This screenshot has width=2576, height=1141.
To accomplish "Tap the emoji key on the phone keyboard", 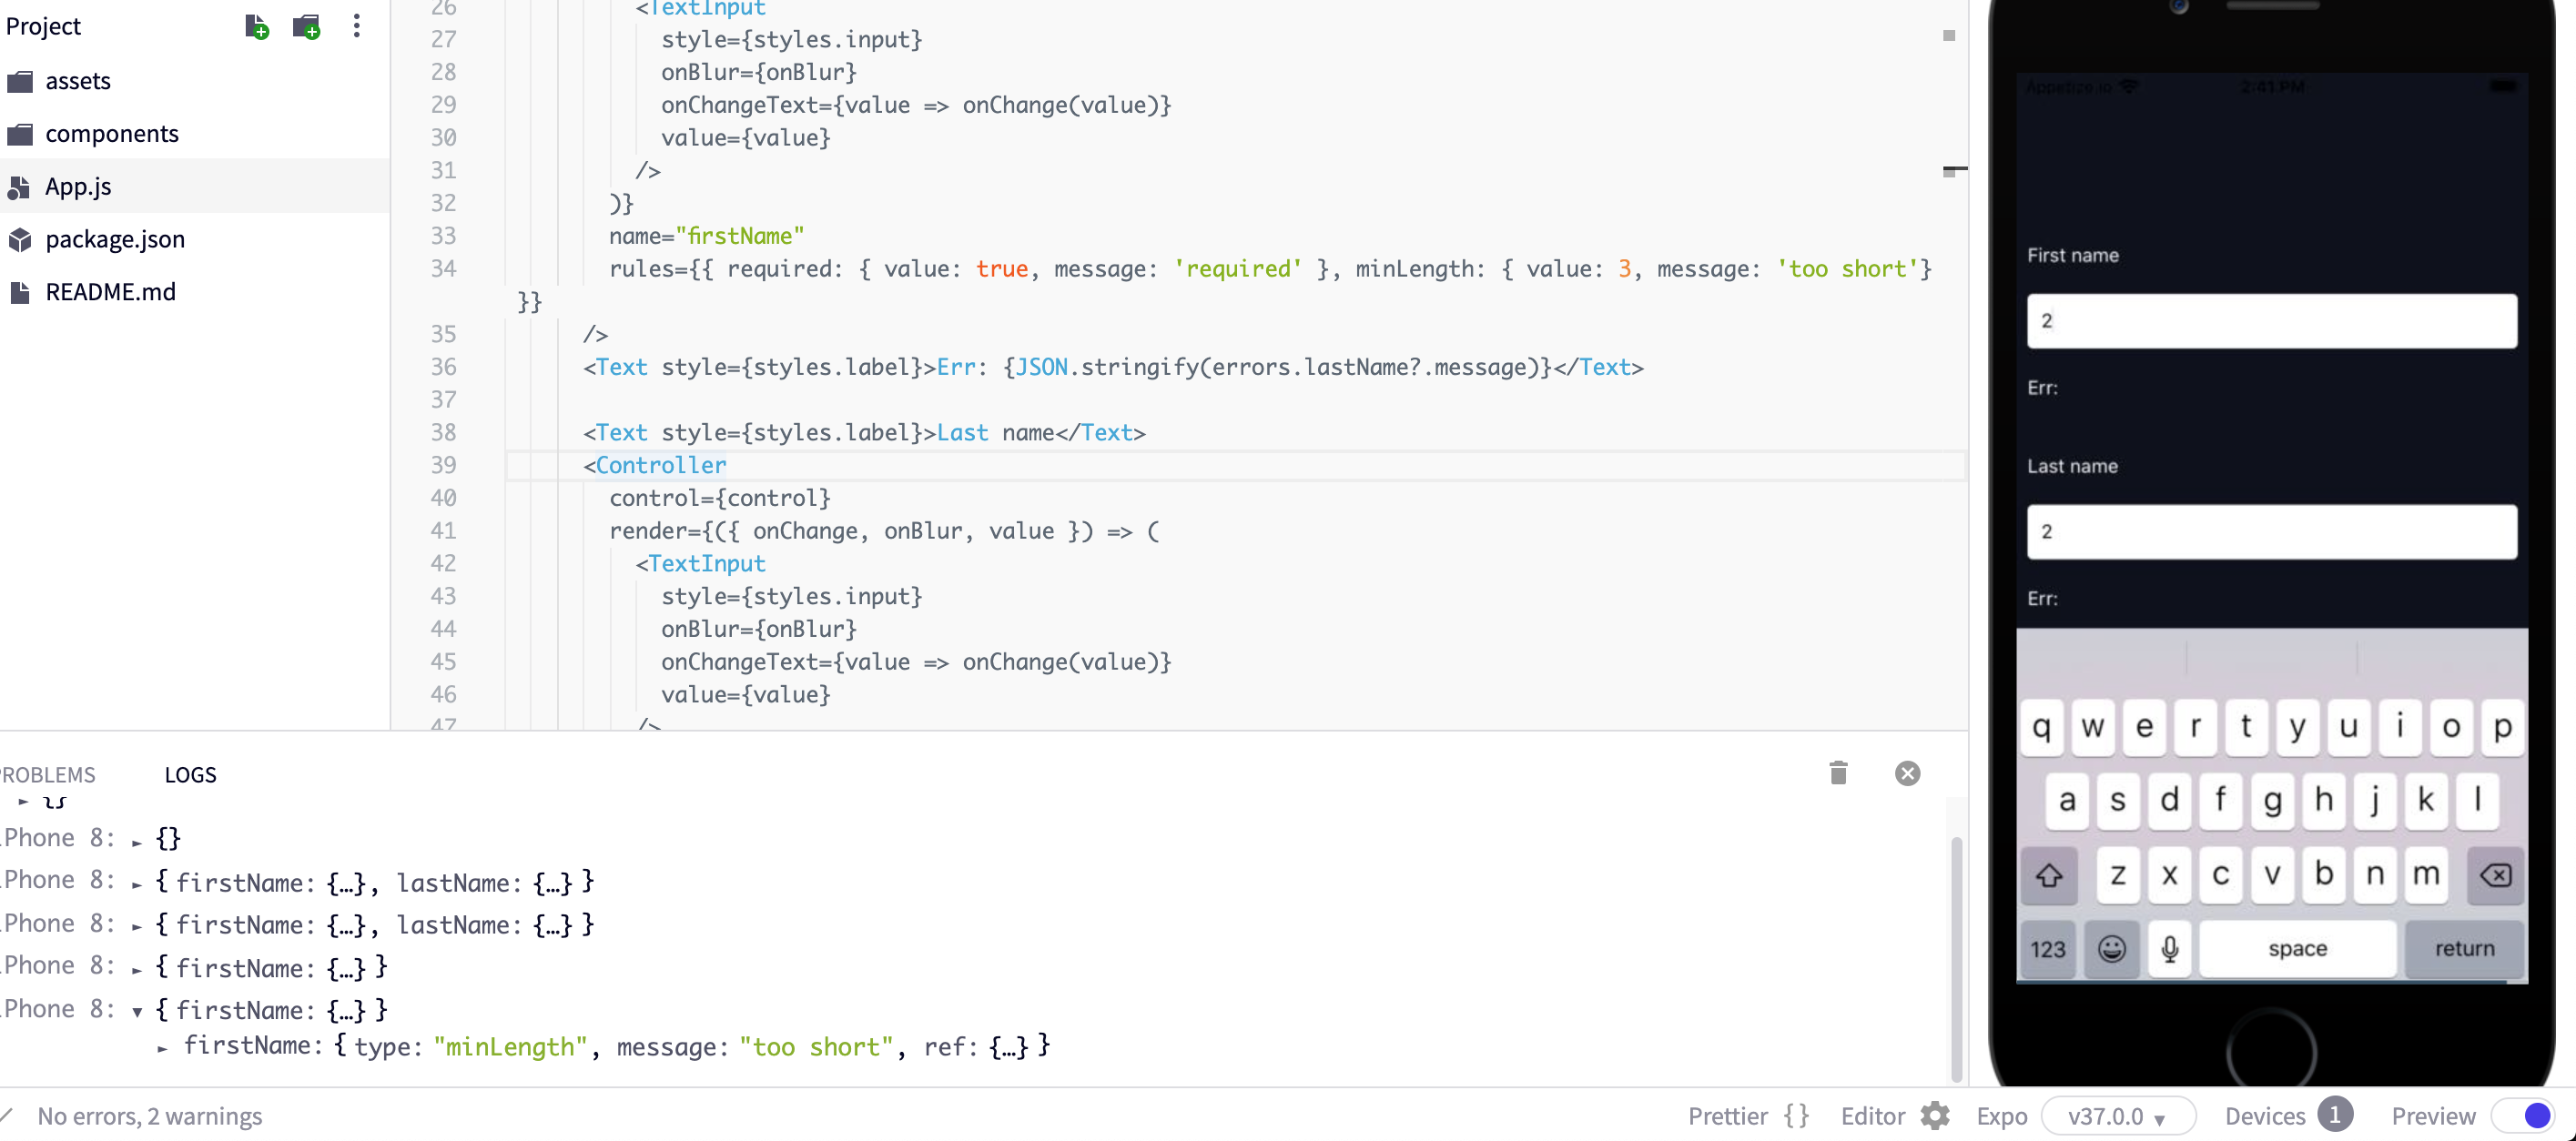I will tap(2111, 948).
